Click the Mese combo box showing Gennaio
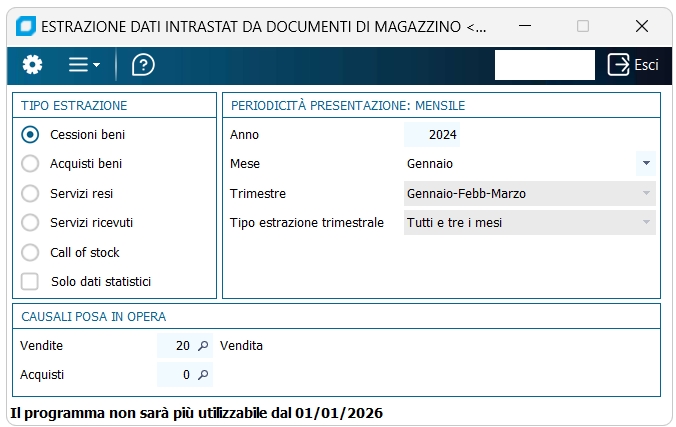The width and height of the screenshot is (676, 427). (x=529, y=163)
